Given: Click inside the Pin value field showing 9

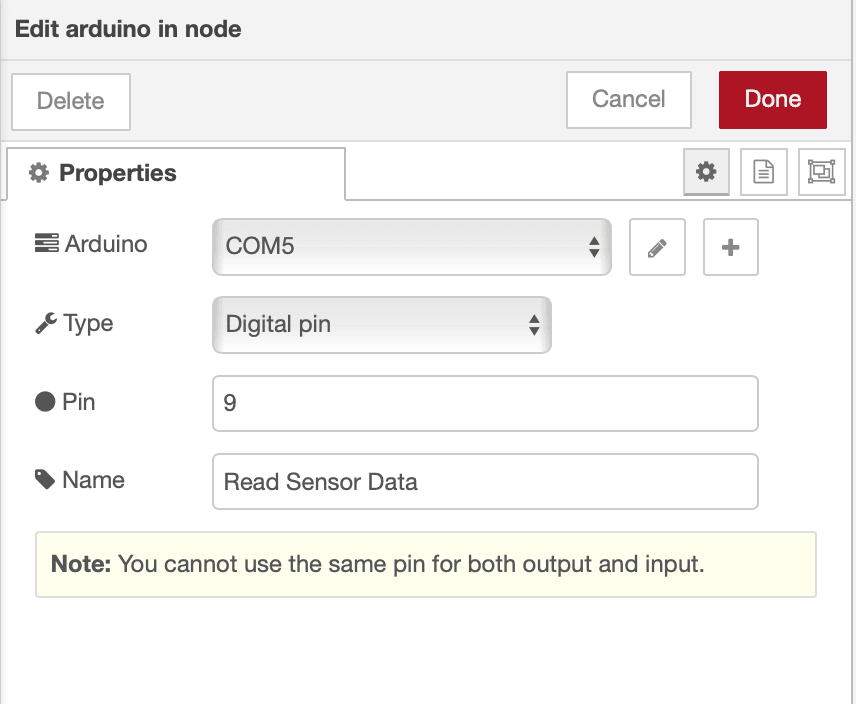Looking at the screenshot, I should click(x=485, y=403).
